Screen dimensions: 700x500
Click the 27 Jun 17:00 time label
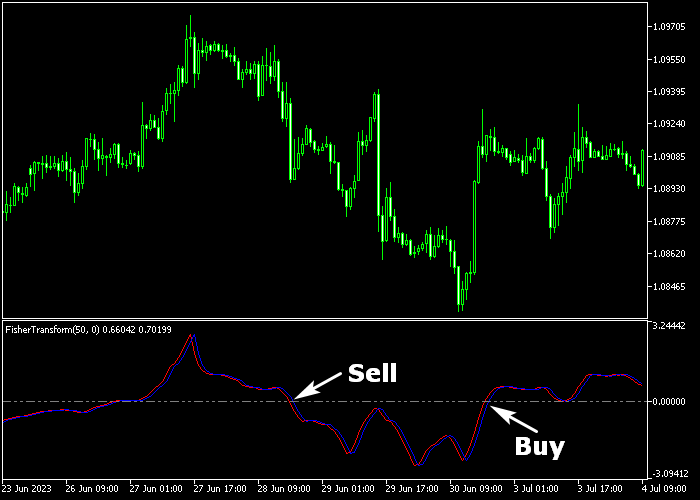tap(220, 488)
